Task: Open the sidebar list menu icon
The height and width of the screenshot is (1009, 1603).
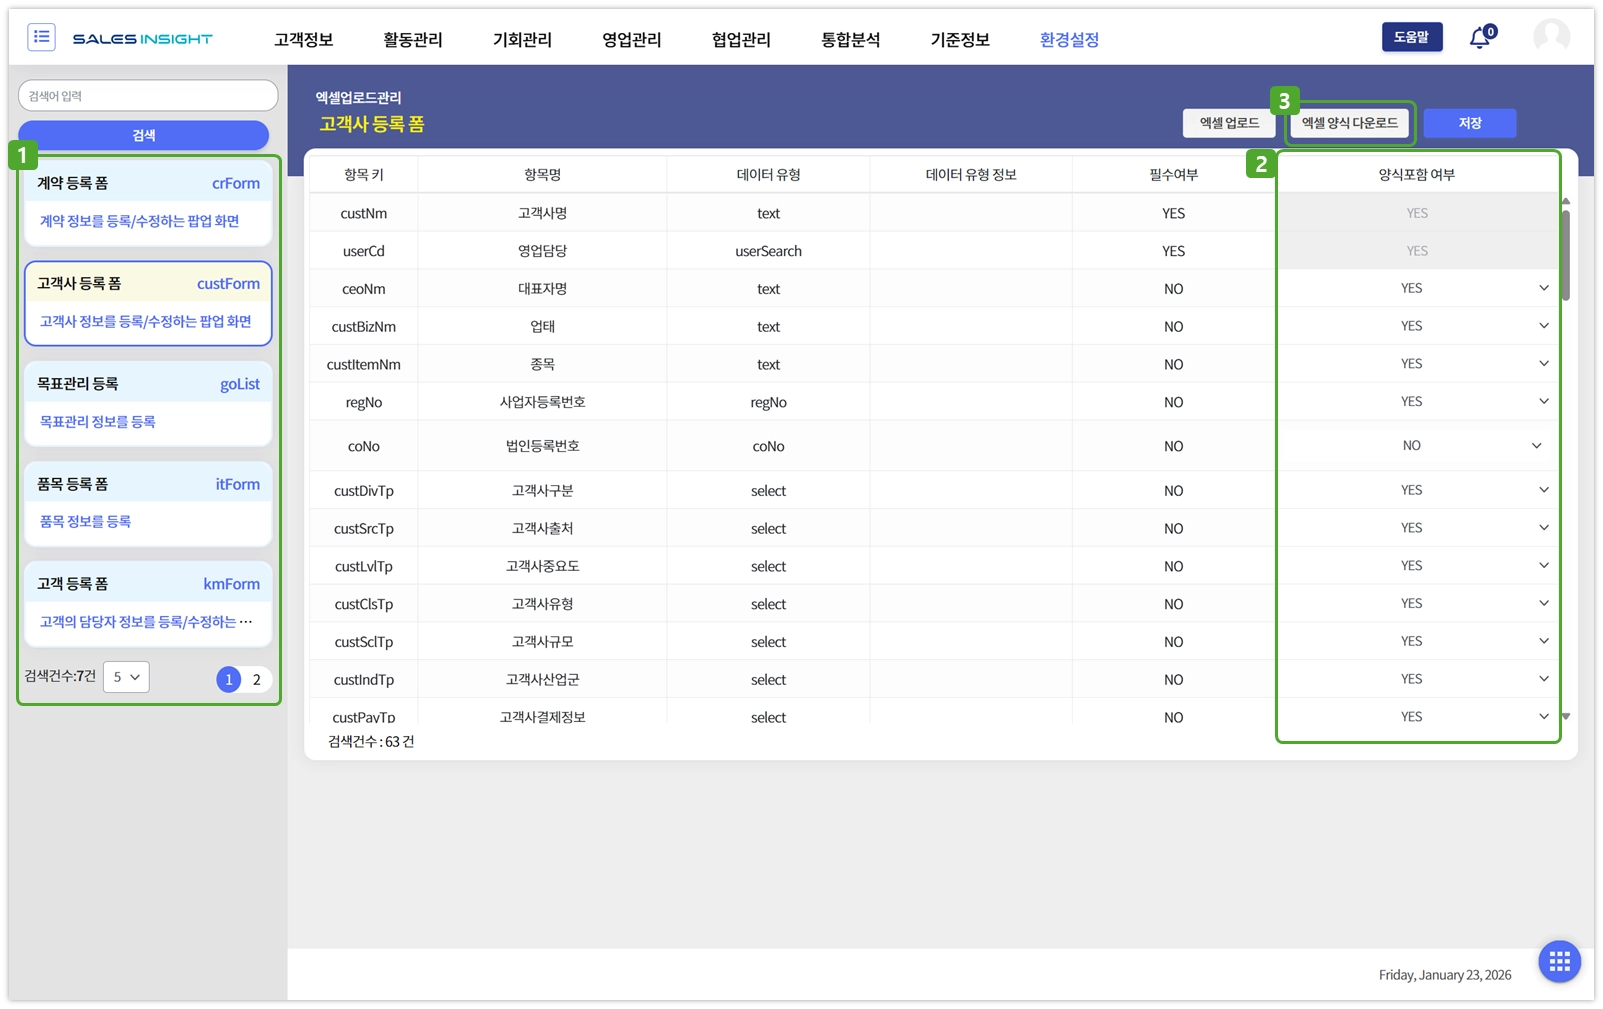Action: pos(42,38)
